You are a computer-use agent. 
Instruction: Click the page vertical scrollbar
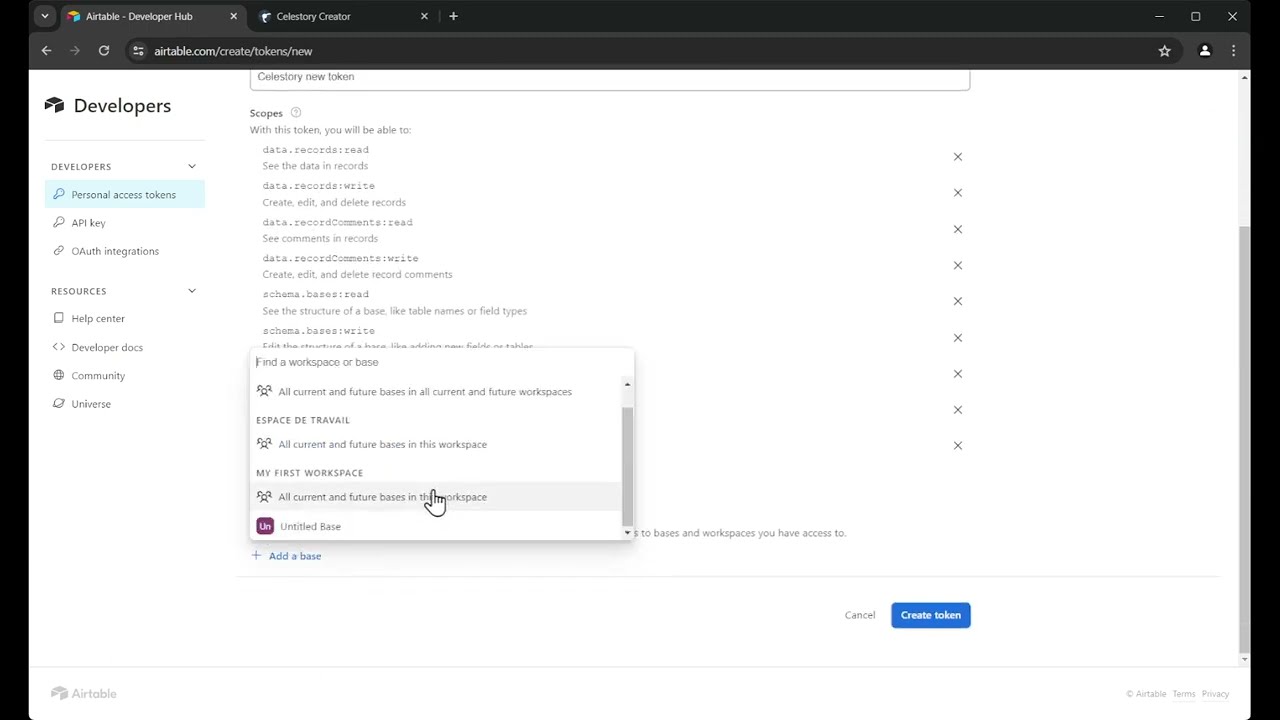(x=1244, y=440)
